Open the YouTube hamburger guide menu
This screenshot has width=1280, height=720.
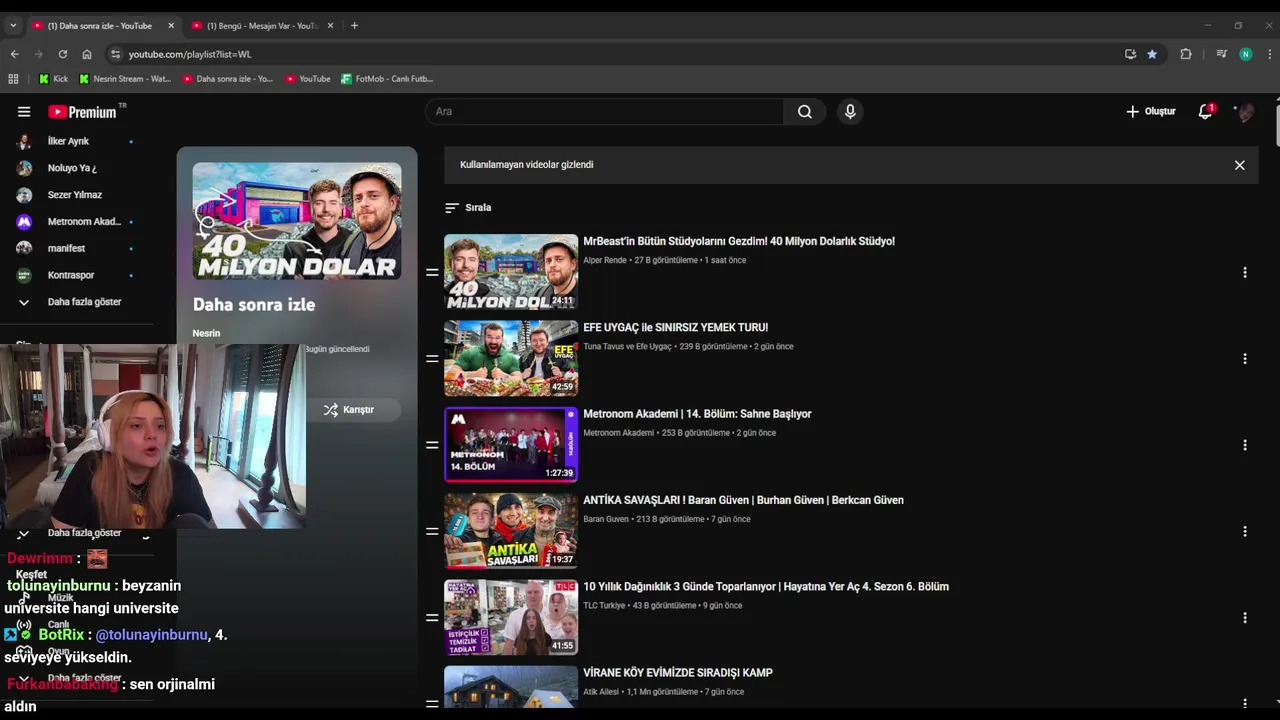24,112
